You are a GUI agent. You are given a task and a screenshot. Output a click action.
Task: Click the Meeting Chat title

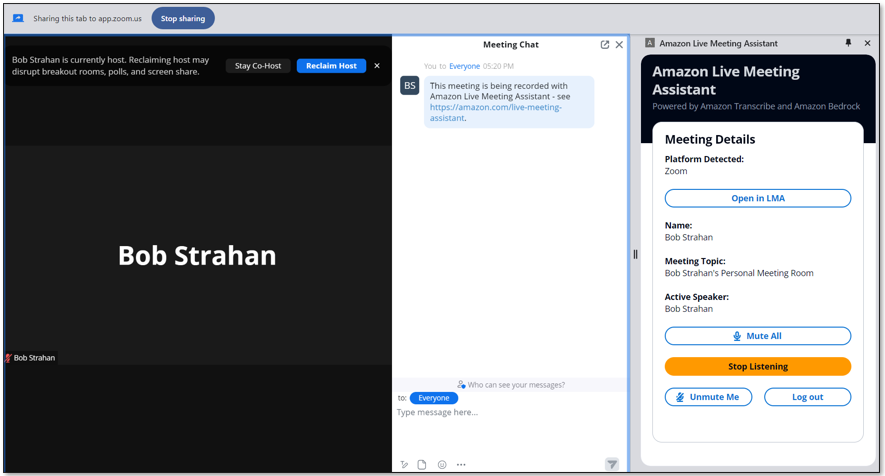click(x=511, y=45)
